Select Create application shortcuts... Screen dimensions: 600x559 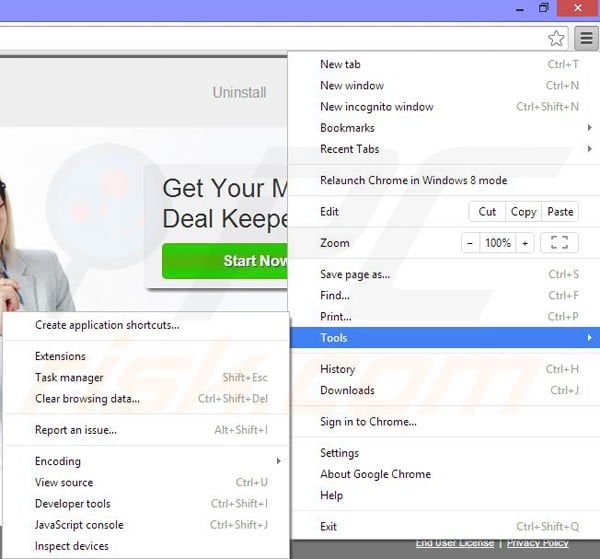(x=145, y=325)
